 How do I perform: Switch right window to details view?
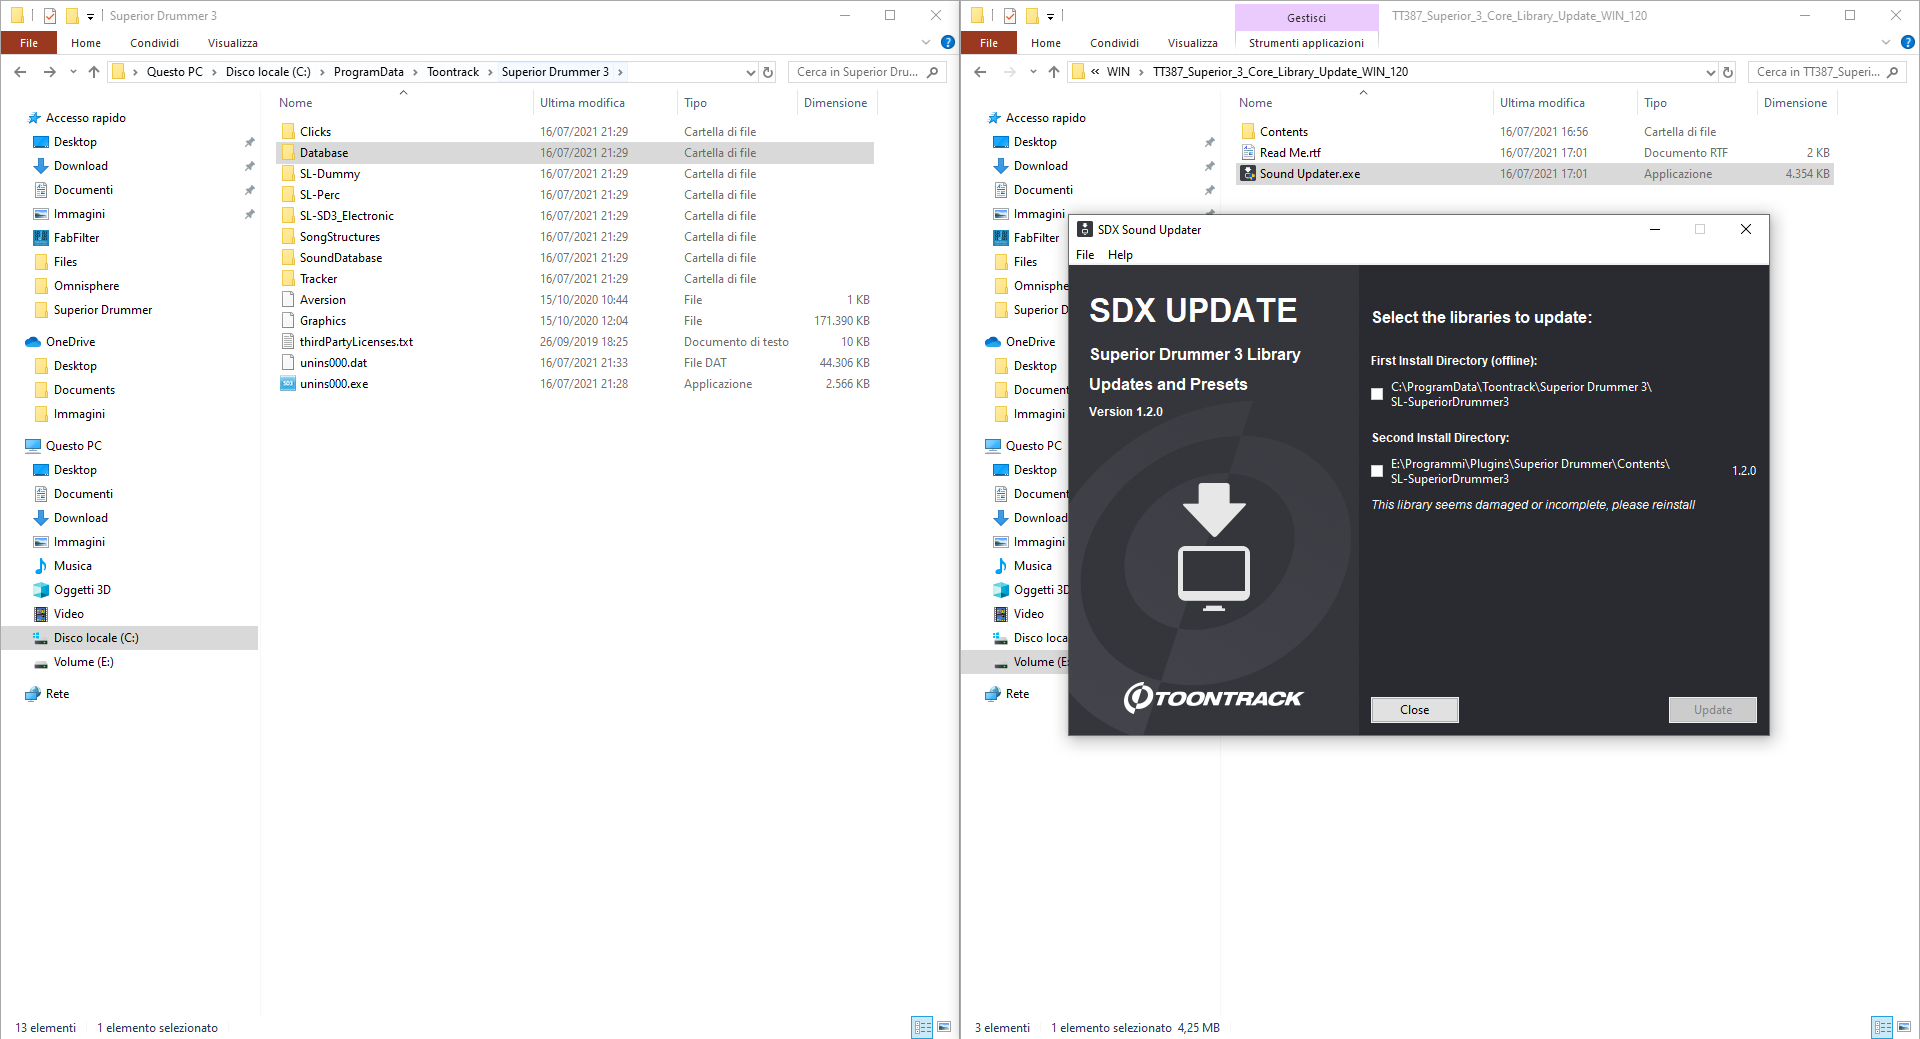click(x=1882, y=1027)
